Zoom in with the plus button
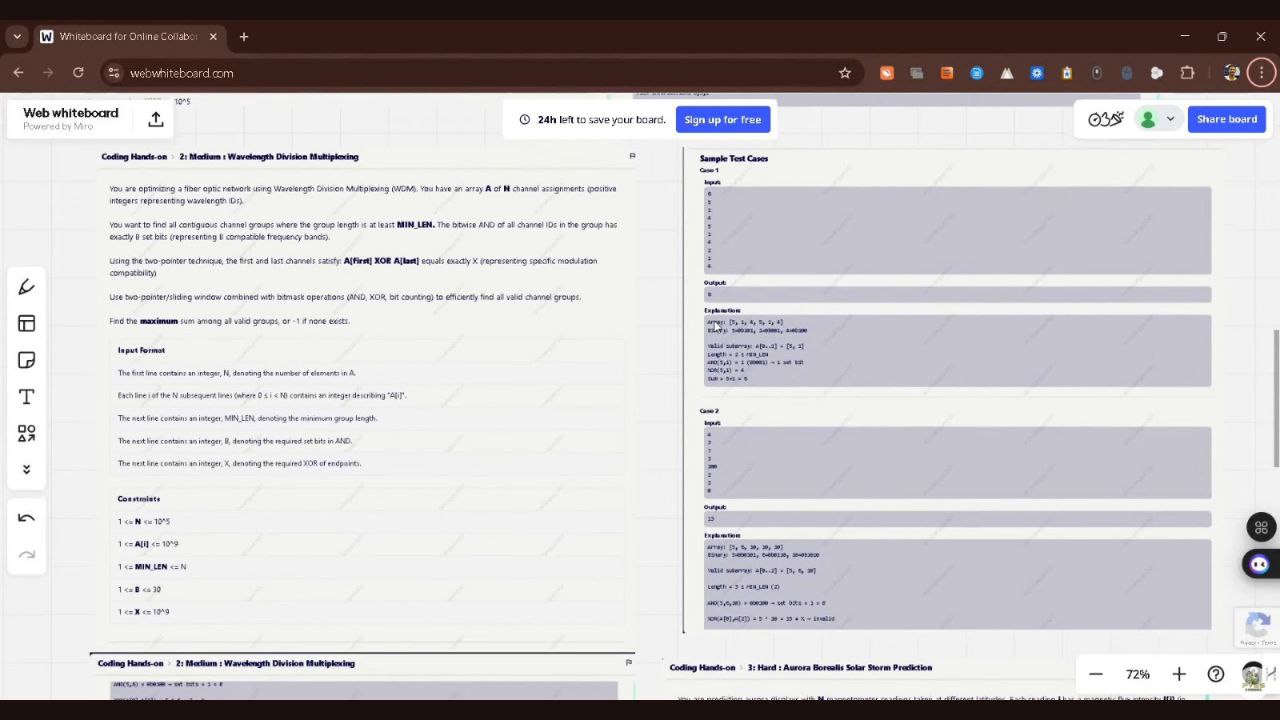Screen dimensions: 1280x720 coord(1179,674)
